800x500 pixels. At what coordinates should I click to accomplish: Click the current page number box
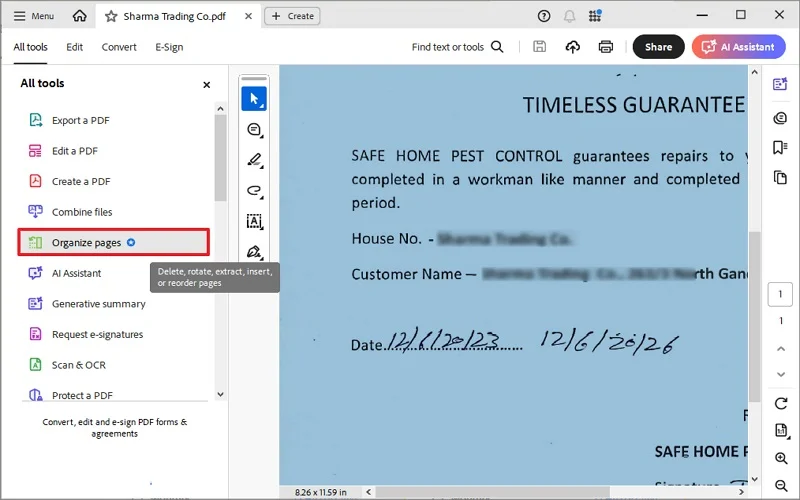[780, 294]
